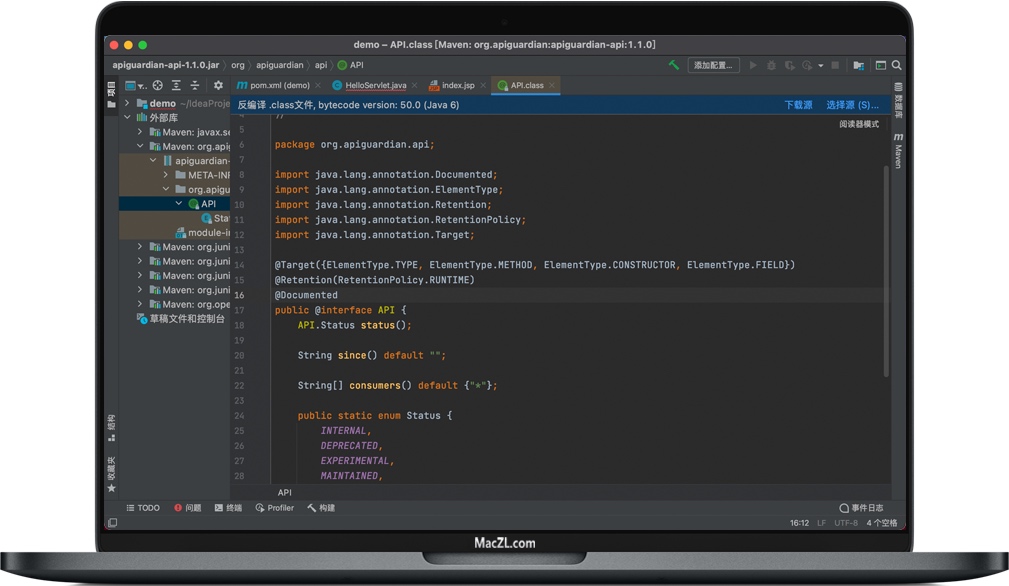Click the 添加配置 add configuration button
Screen dimensions: 1009x586
point(713,65)
